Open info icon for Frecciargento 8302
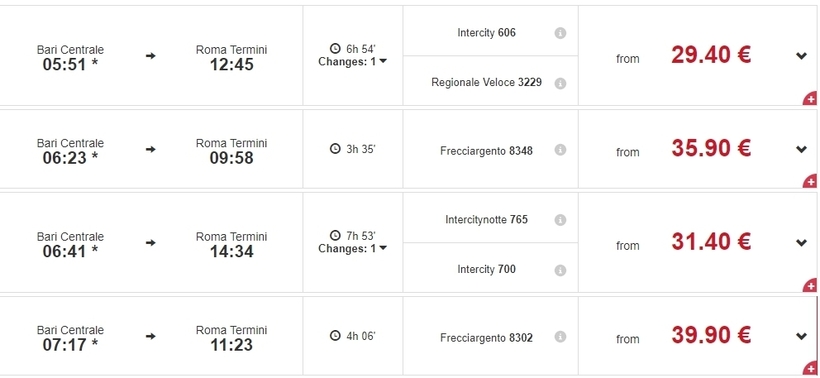 click(560, 337)
